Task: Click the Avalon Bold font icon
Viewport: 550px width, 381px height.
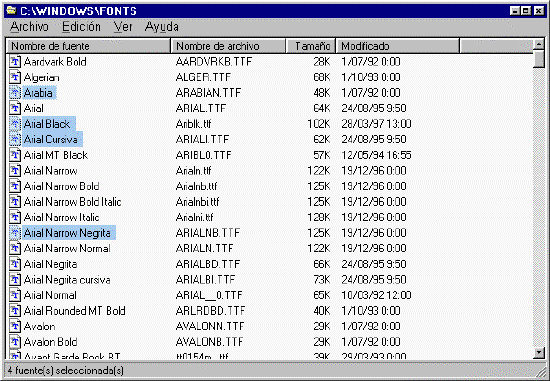Action: coord(15,342)
